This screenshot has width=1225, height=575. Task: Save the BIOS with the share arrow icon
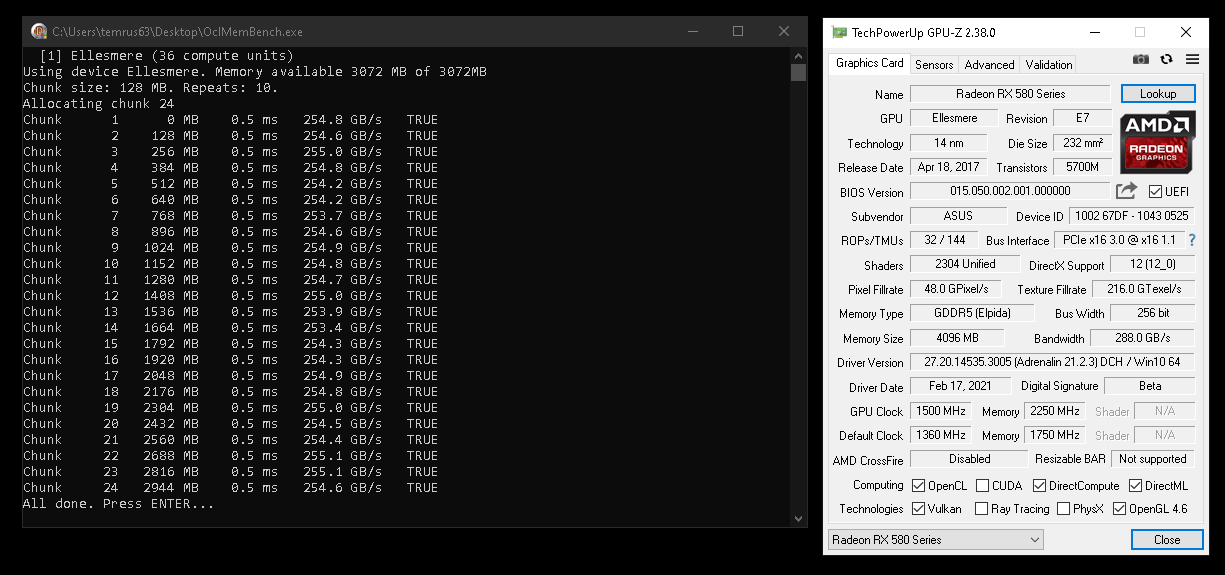pyautogui.click(x=1127, y=191)
